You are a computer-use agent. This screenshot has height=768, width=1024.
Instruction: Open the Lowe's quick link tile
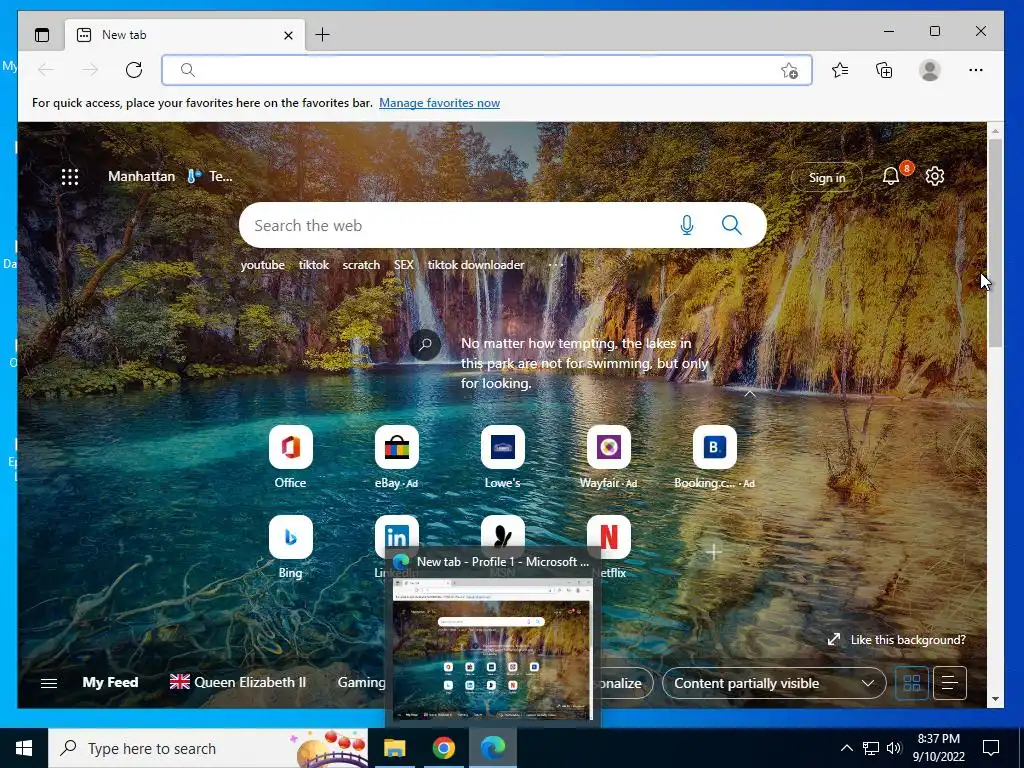[x=502, y=447]
